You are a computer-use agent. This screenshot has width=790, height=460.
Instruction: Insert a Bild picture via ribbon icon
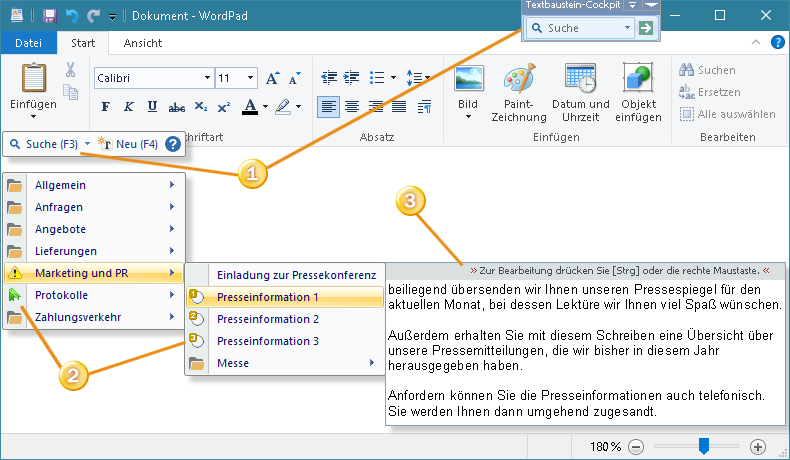click(x=468, y=80)
